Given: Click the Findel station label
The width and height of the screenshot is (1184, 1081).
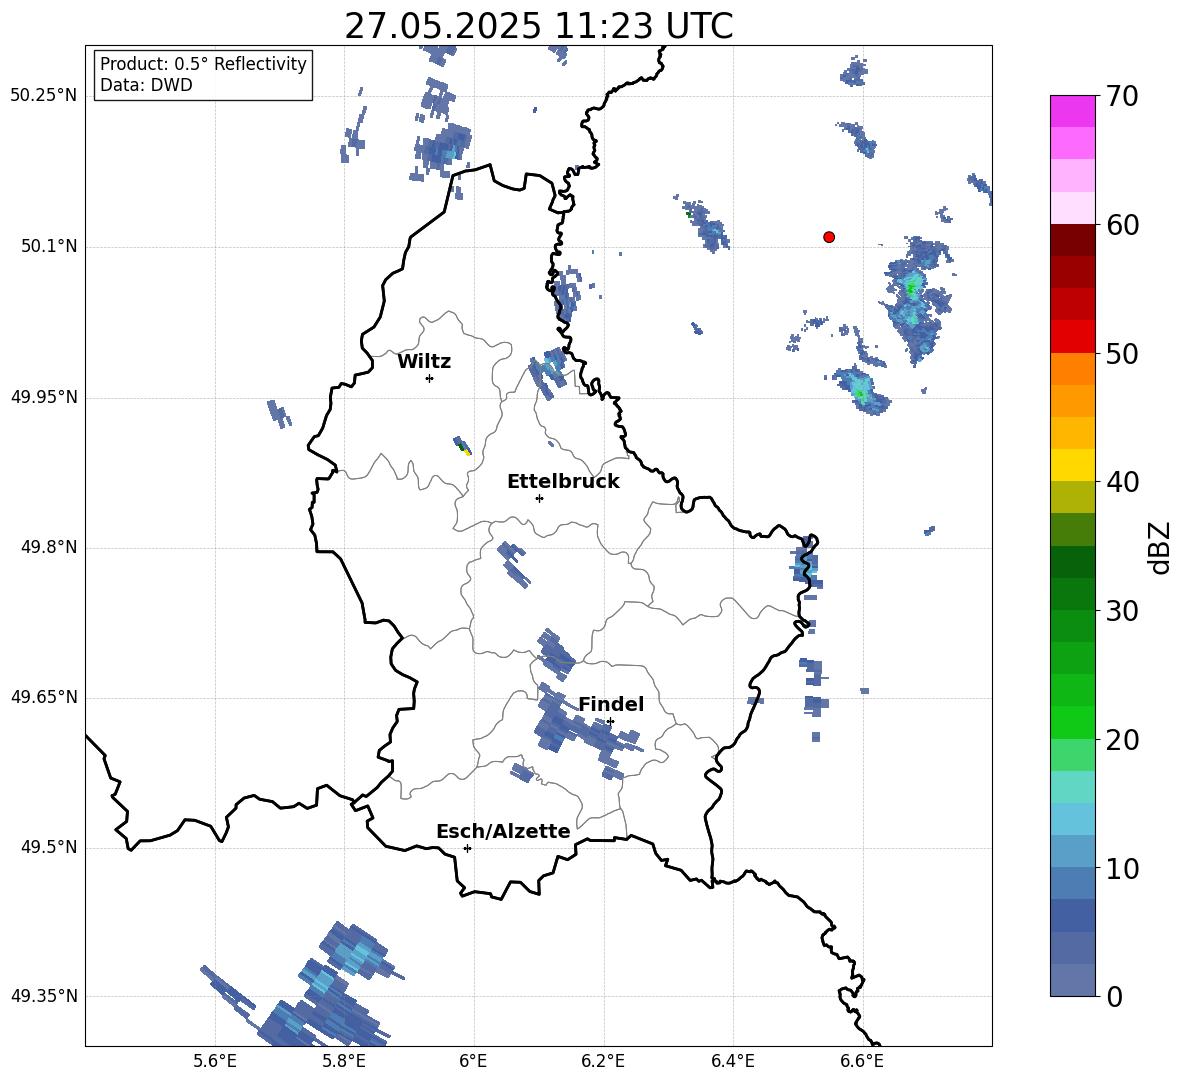Looking at the screenshot, I should 611,704.
